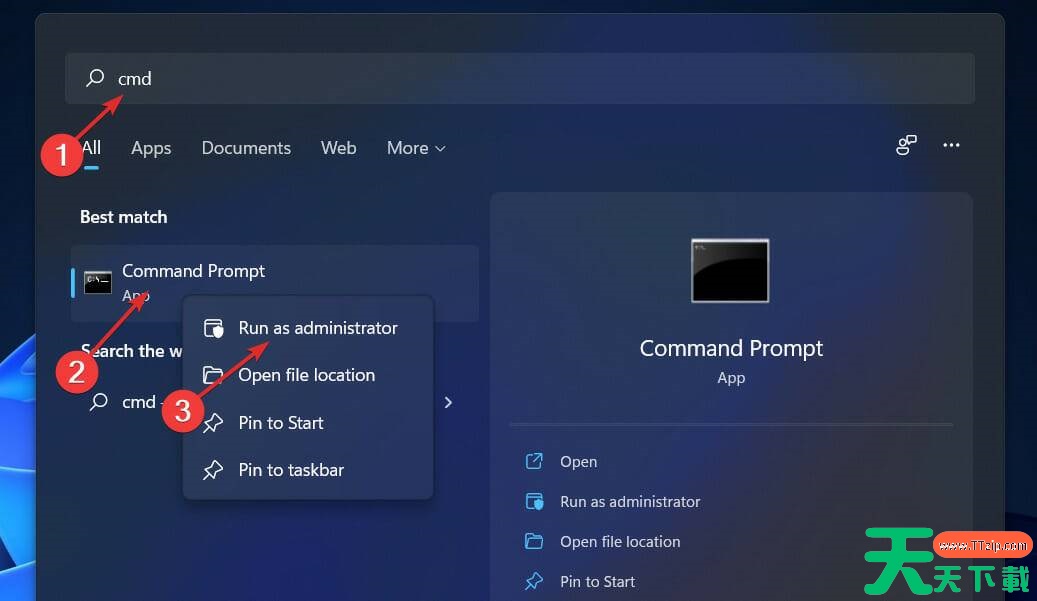Screen dimensions: 1037x601
Task: Select the Command Prompt icon under Best match
Action: pyautogui.click(x=98, y=282)
